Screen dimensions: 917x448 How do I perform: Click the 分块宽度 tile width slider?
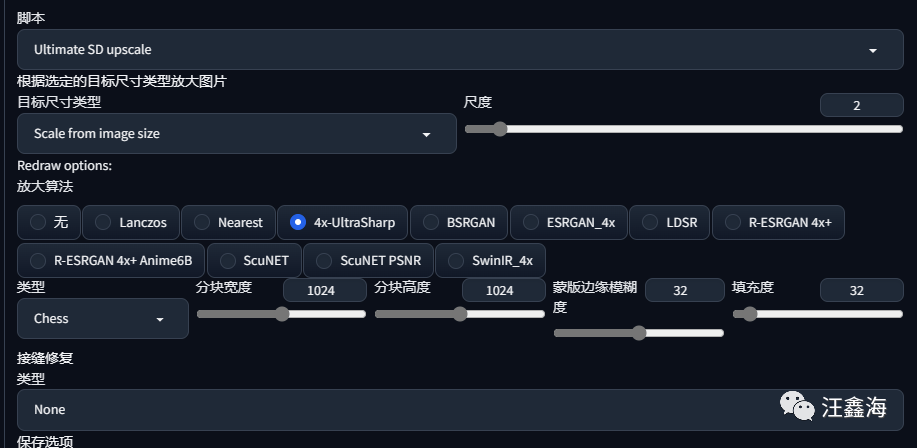click(281, 314)
